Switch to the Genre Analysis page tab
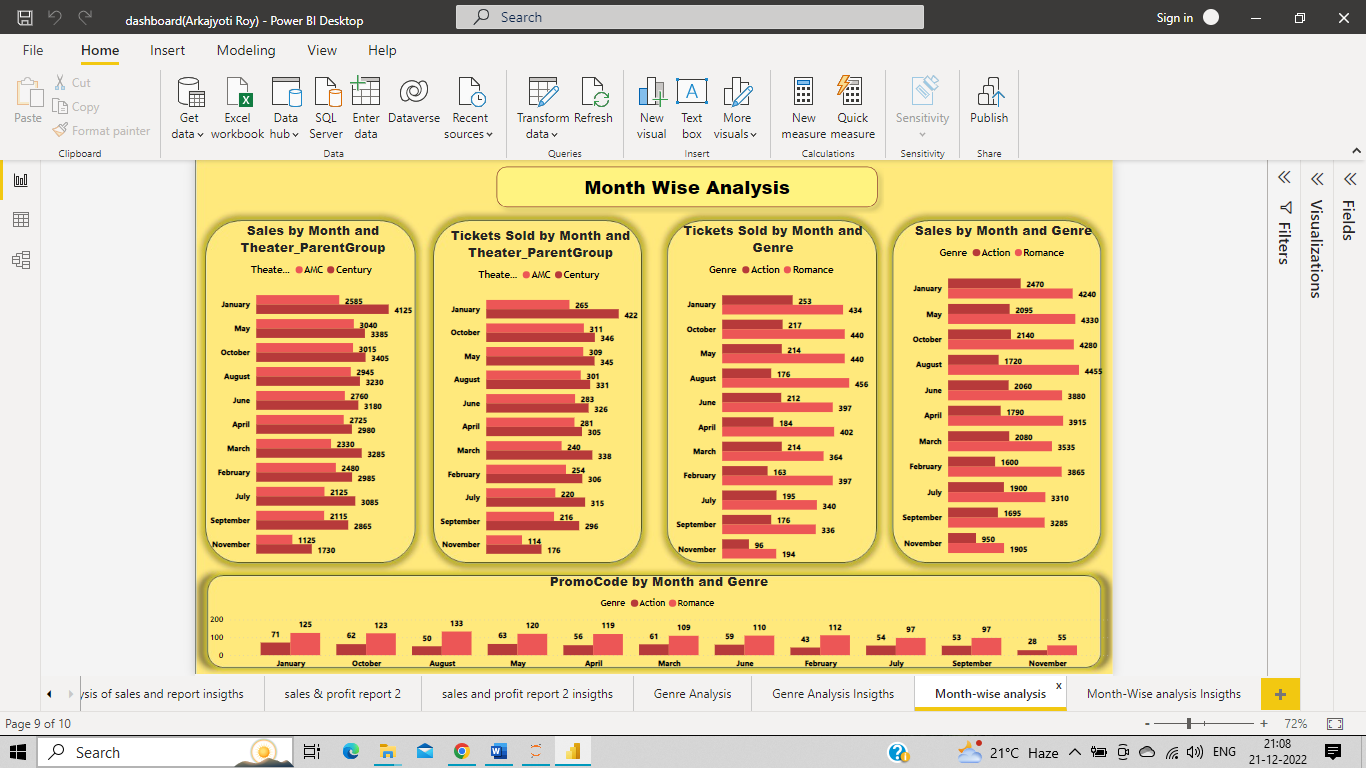Image resolution: width=1366 pixels, height=768 pixels. (x=691, y=693)
